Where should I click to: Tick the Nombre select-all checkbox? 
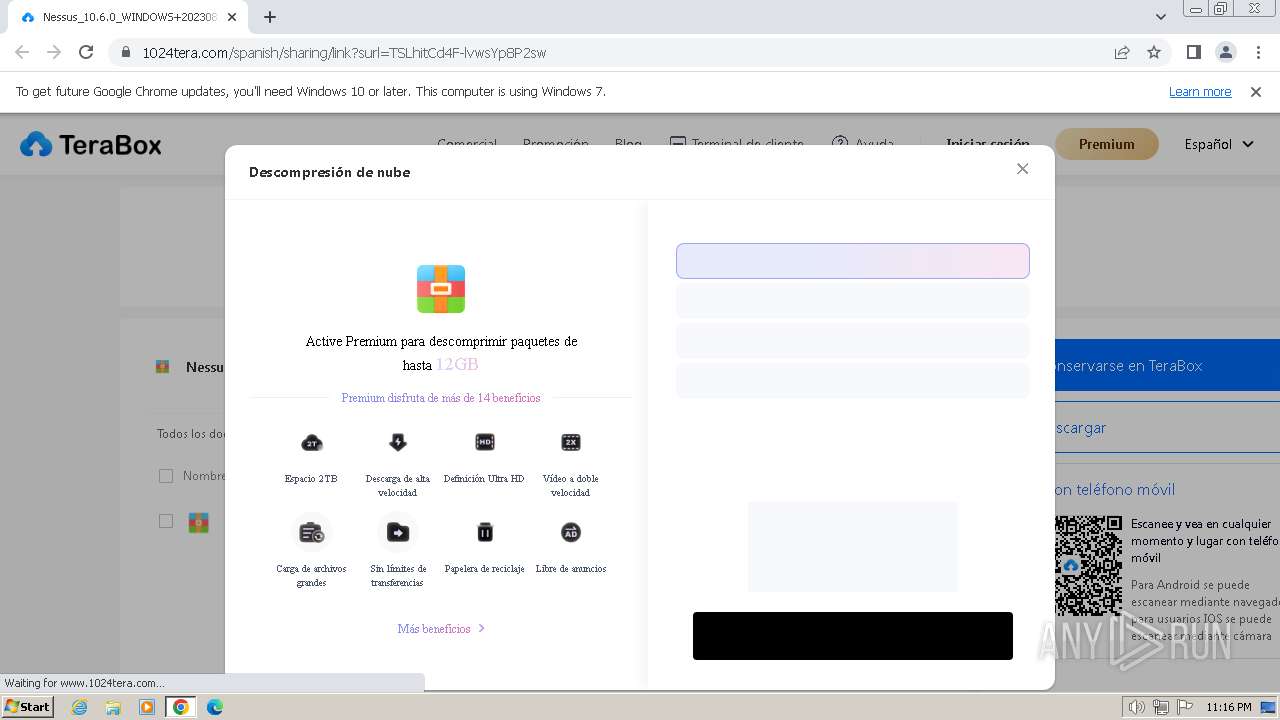coord(166,476)
